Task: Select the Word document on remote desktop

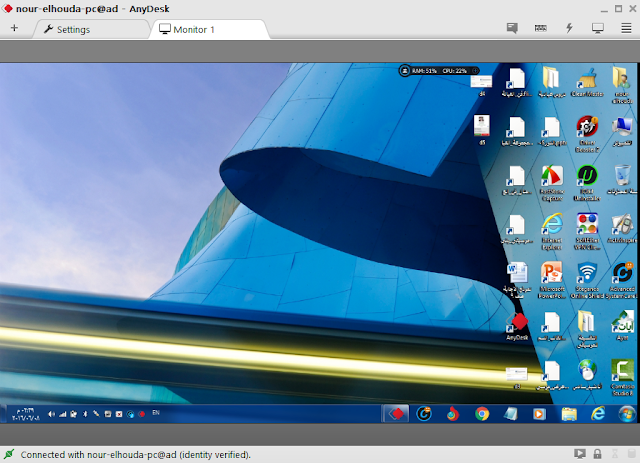Action: click(x=518, y=280)
